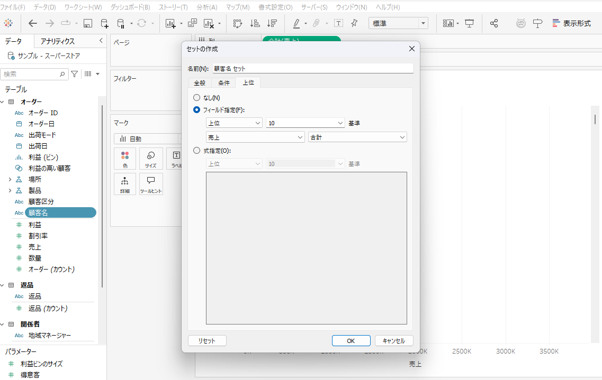Redo with the forward arrow

click(50, 23)
